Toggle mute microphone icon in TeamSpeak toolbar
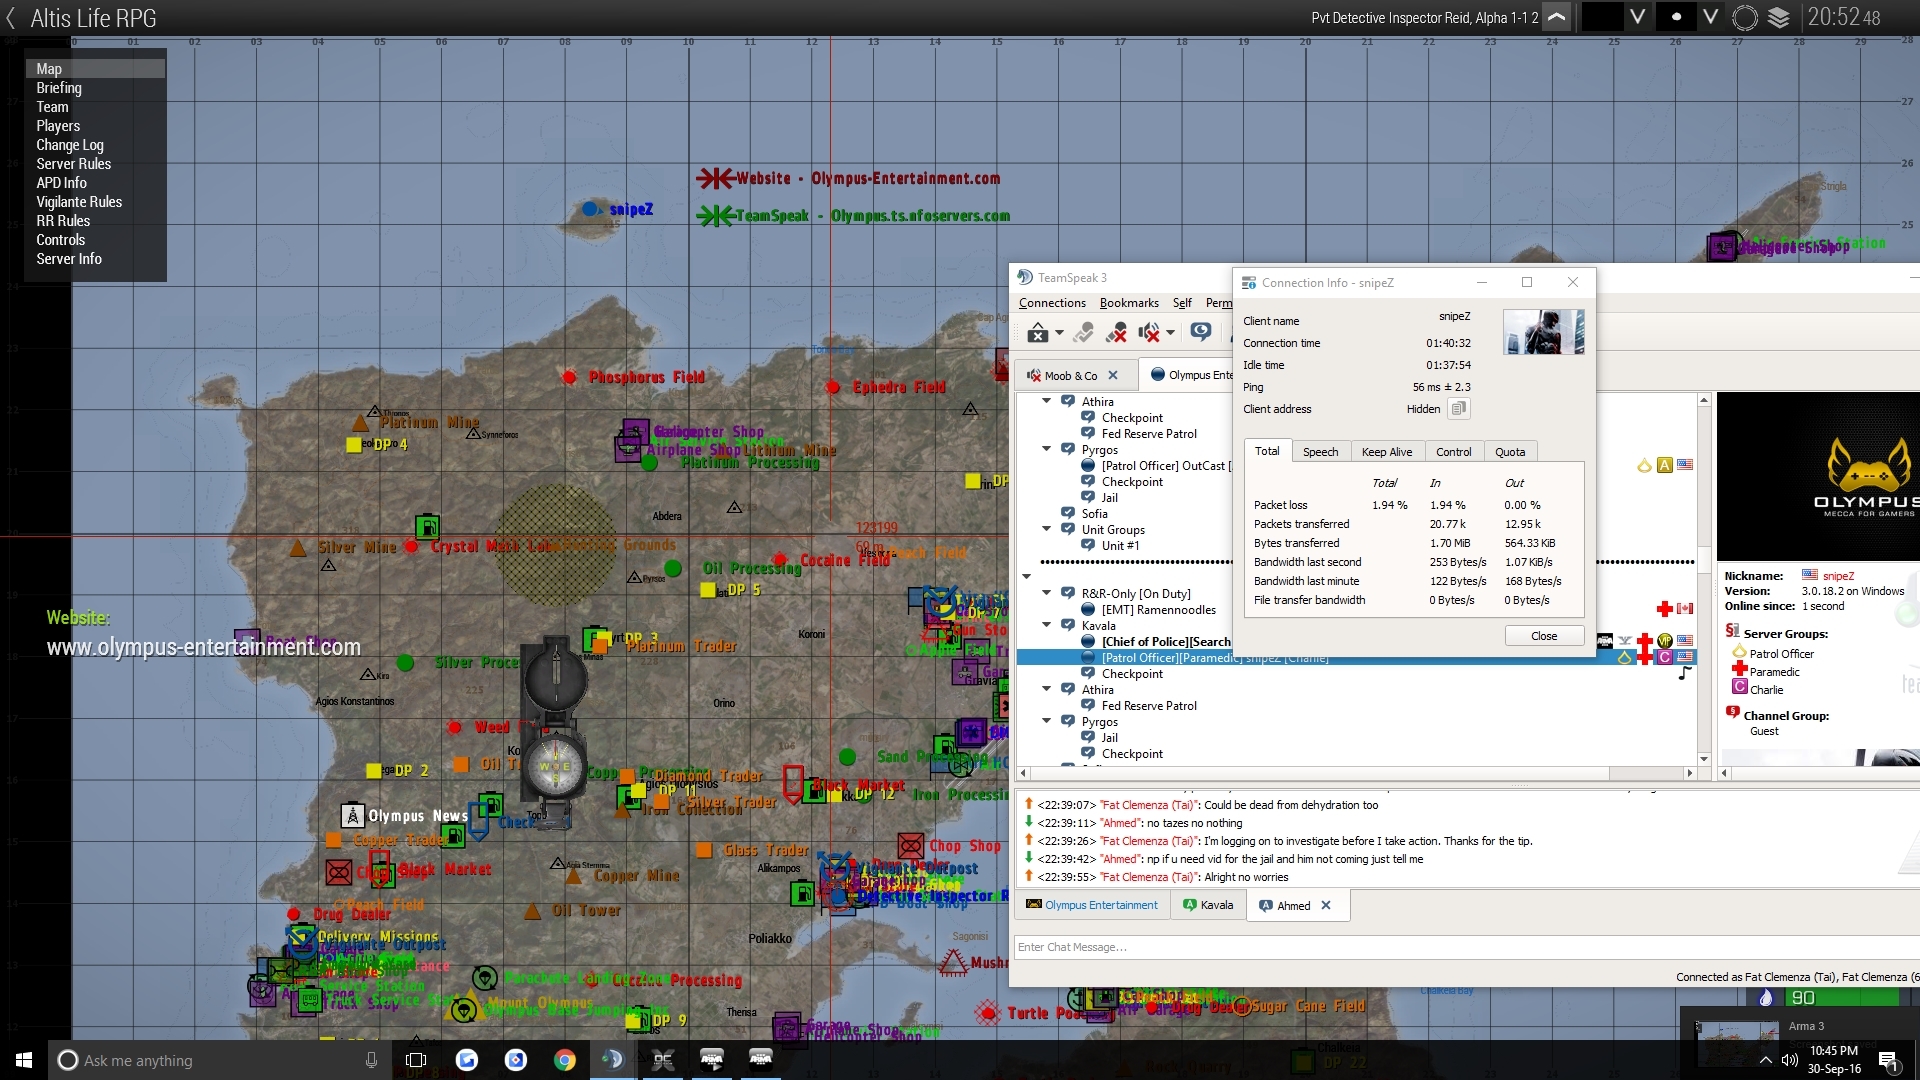The width and height of the screenshot is (1920, 1080). (1117, 332)
